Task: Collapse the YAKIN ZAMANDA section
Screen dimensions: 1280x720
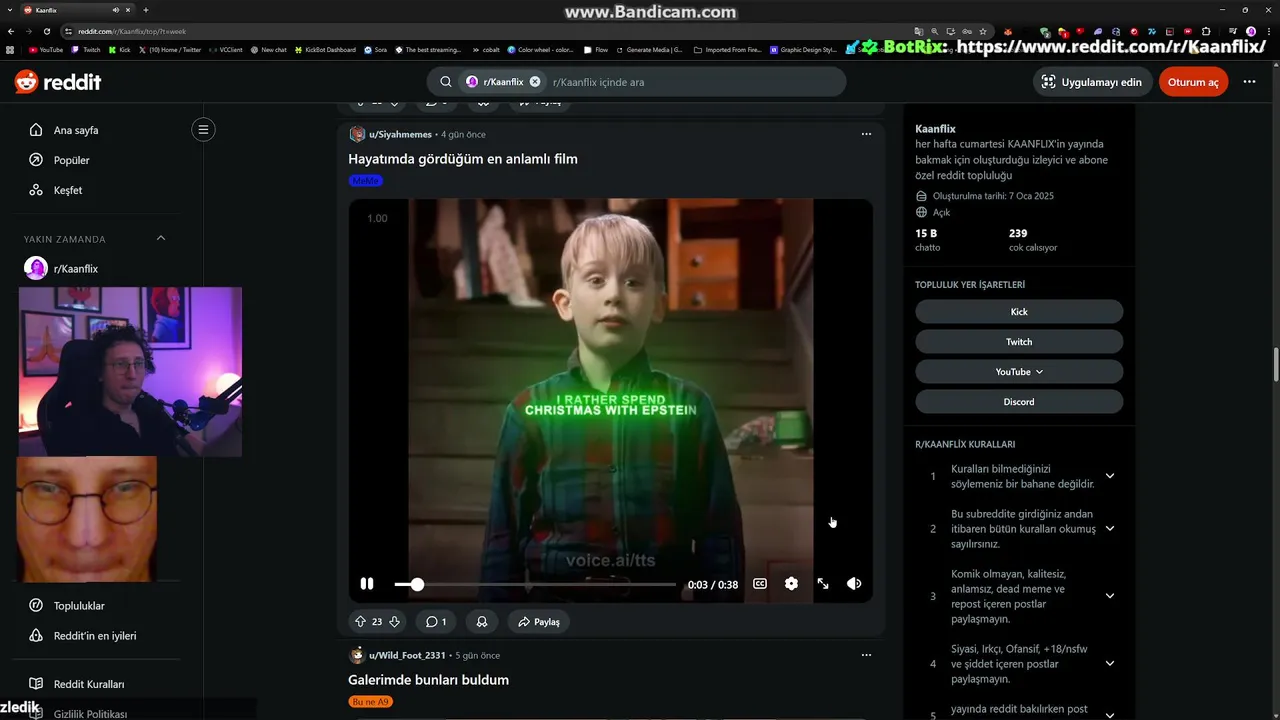Action: click(x=161, y=238)
